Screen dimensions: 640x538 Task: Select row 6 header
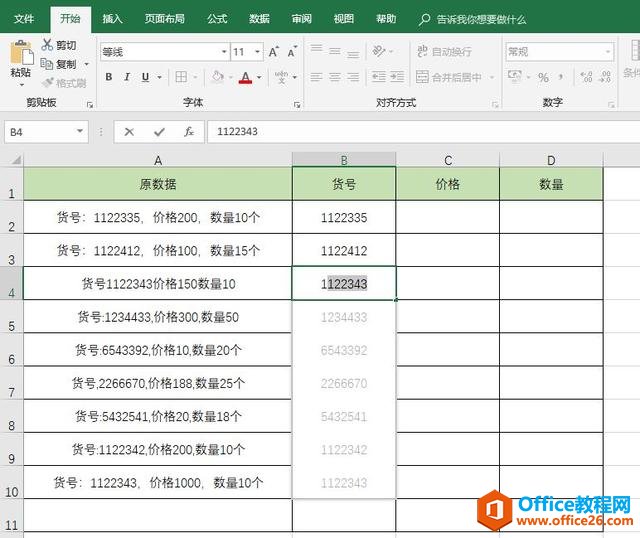tap(11, 350)
